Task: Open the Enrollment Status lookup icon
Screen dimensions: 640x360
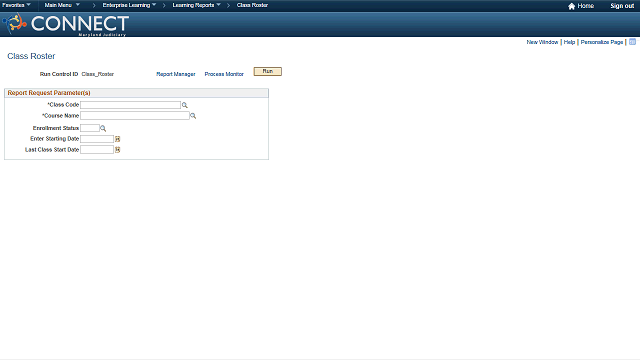Action: click(x=103, y=129)
